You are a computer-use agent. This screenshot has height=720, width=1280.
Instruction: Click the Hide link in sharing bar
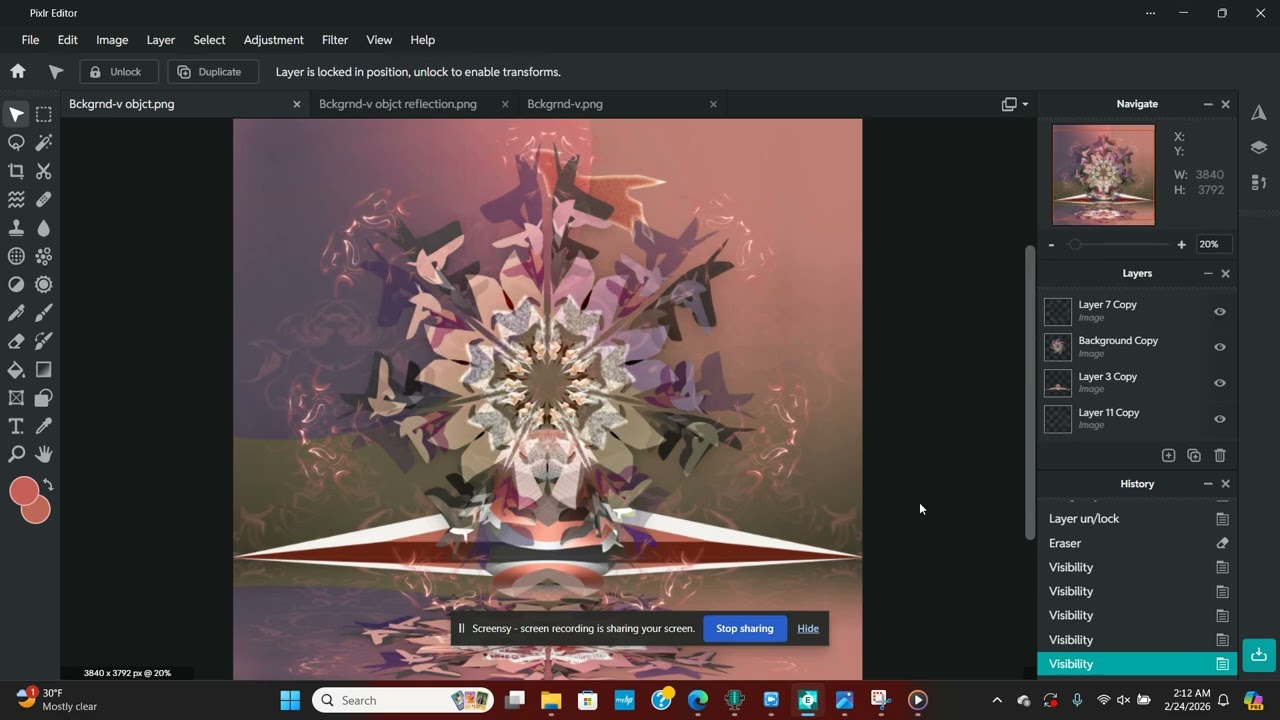pyautogui.click(x=808, y=628)
